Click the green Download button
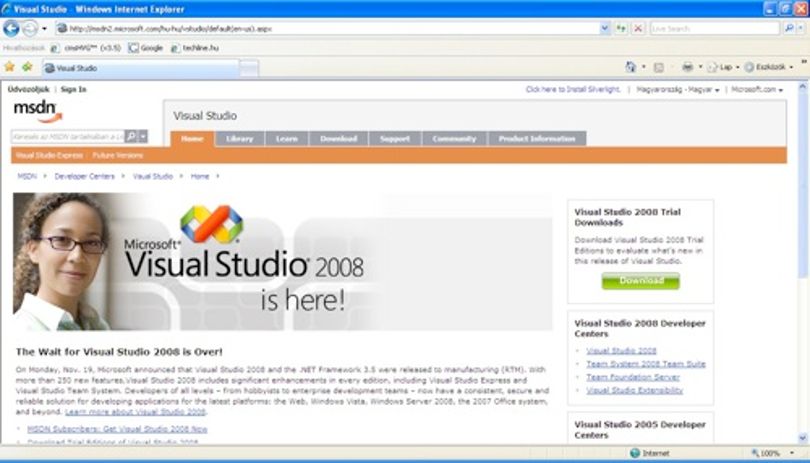 tap(641, 281)
